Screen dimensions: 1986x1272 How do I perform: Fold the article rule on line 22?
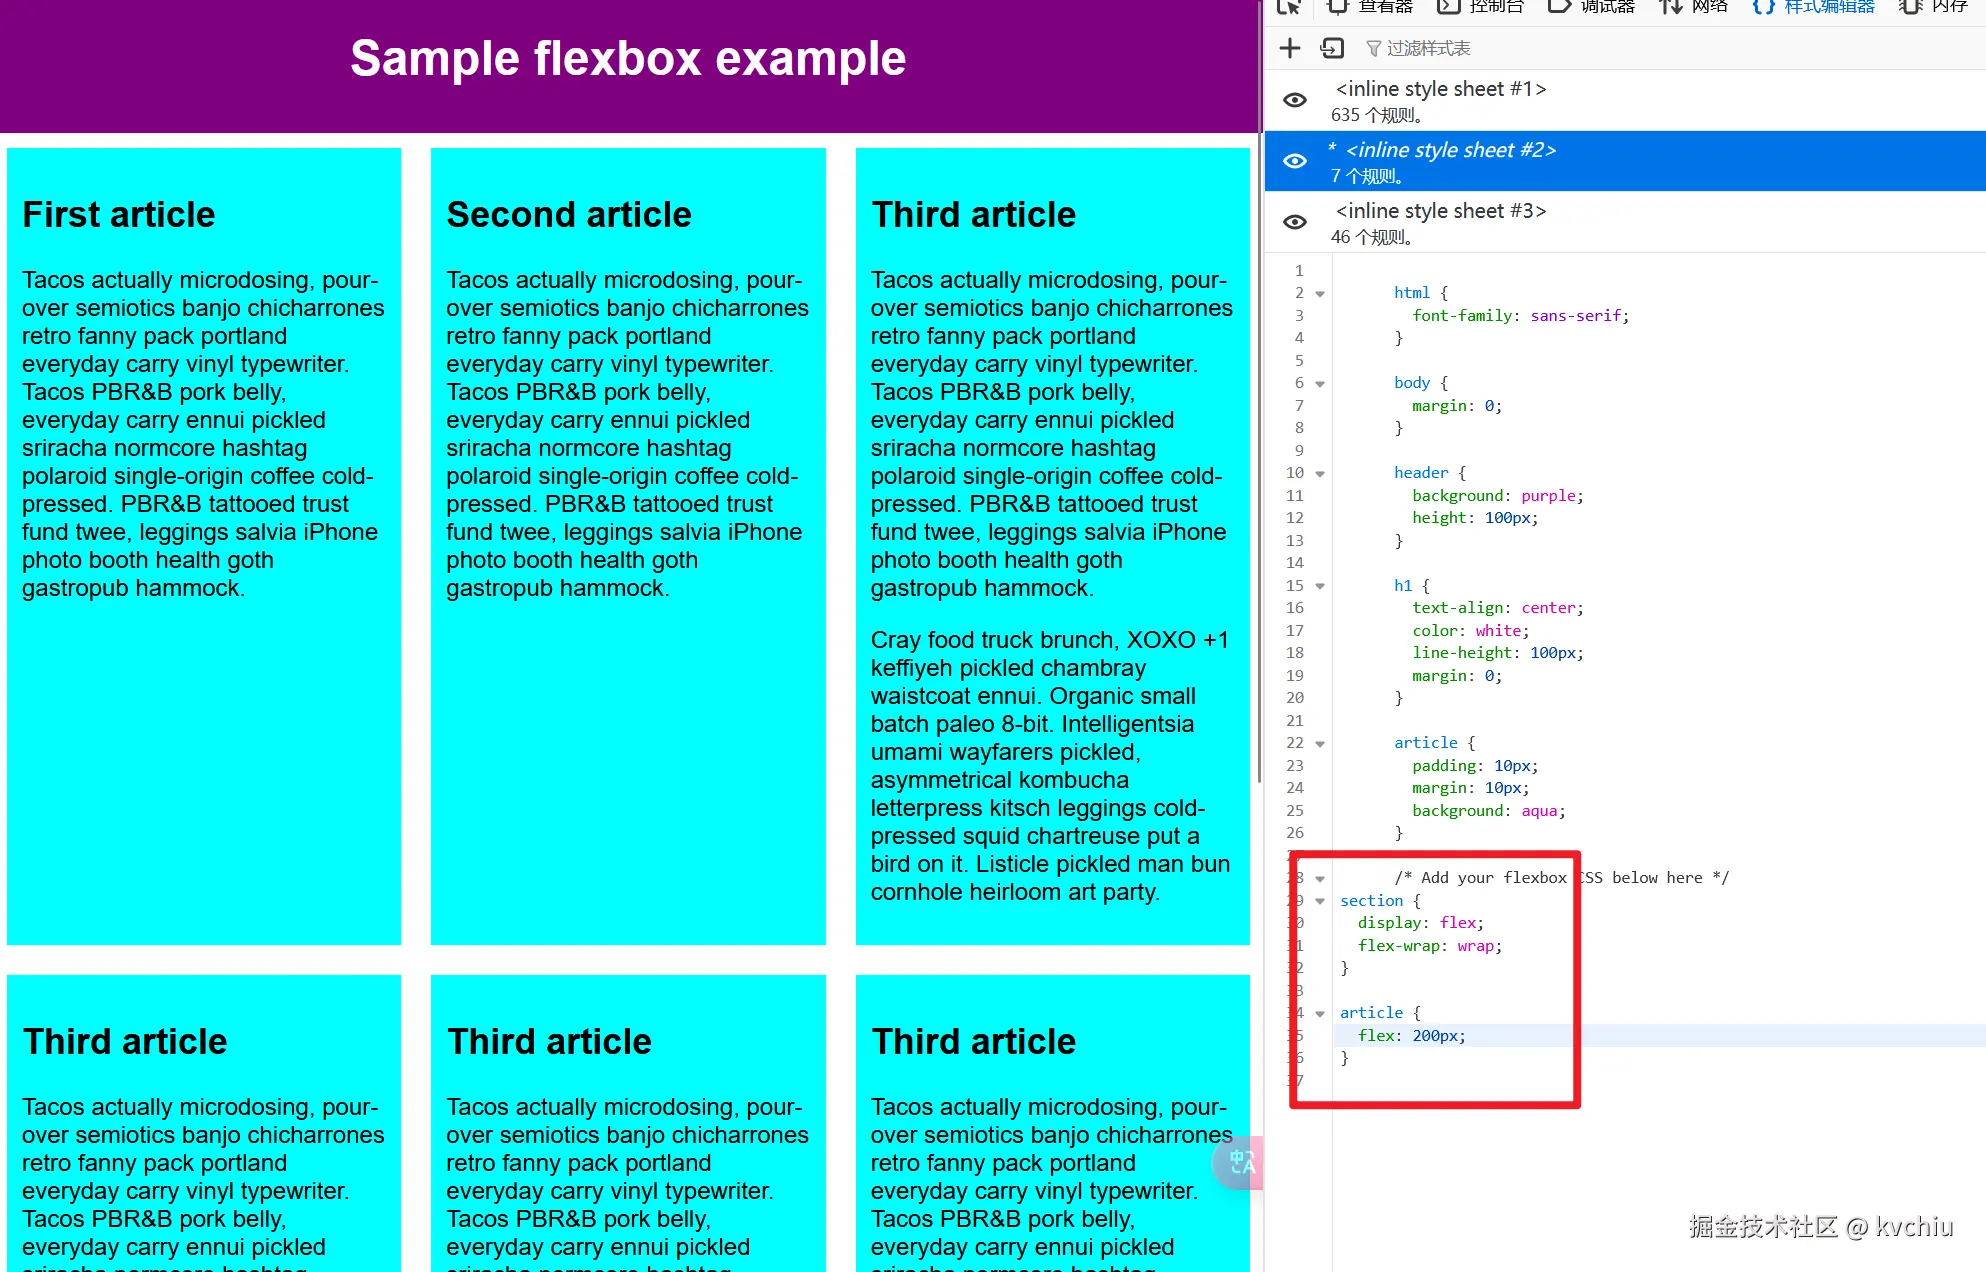coord(1320,744)
